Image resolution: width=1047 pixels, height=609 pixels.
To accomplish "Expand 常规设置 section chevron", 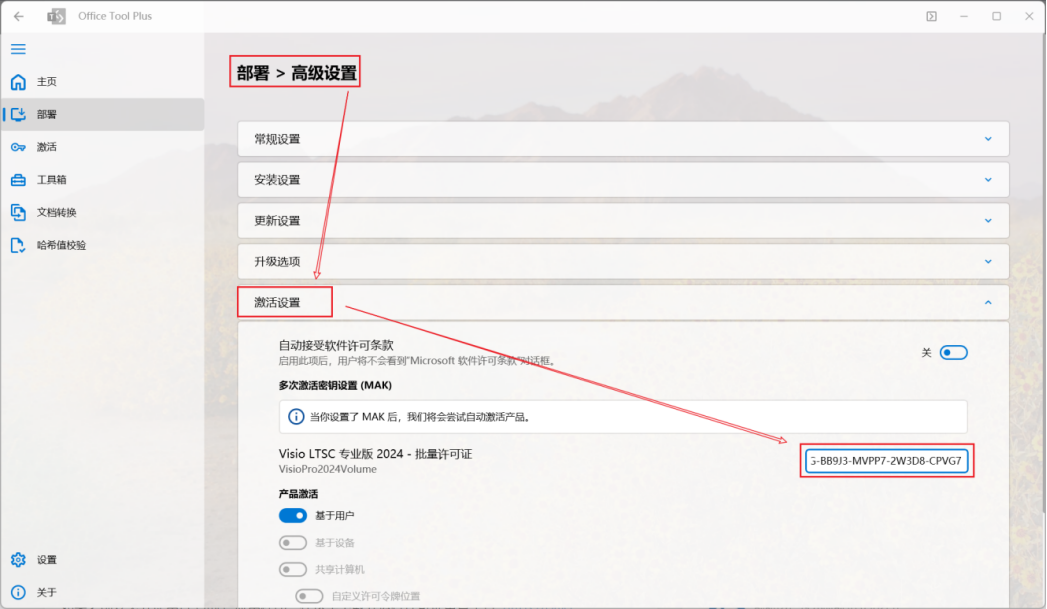I will pyautogui.click(x=988, y=139).
